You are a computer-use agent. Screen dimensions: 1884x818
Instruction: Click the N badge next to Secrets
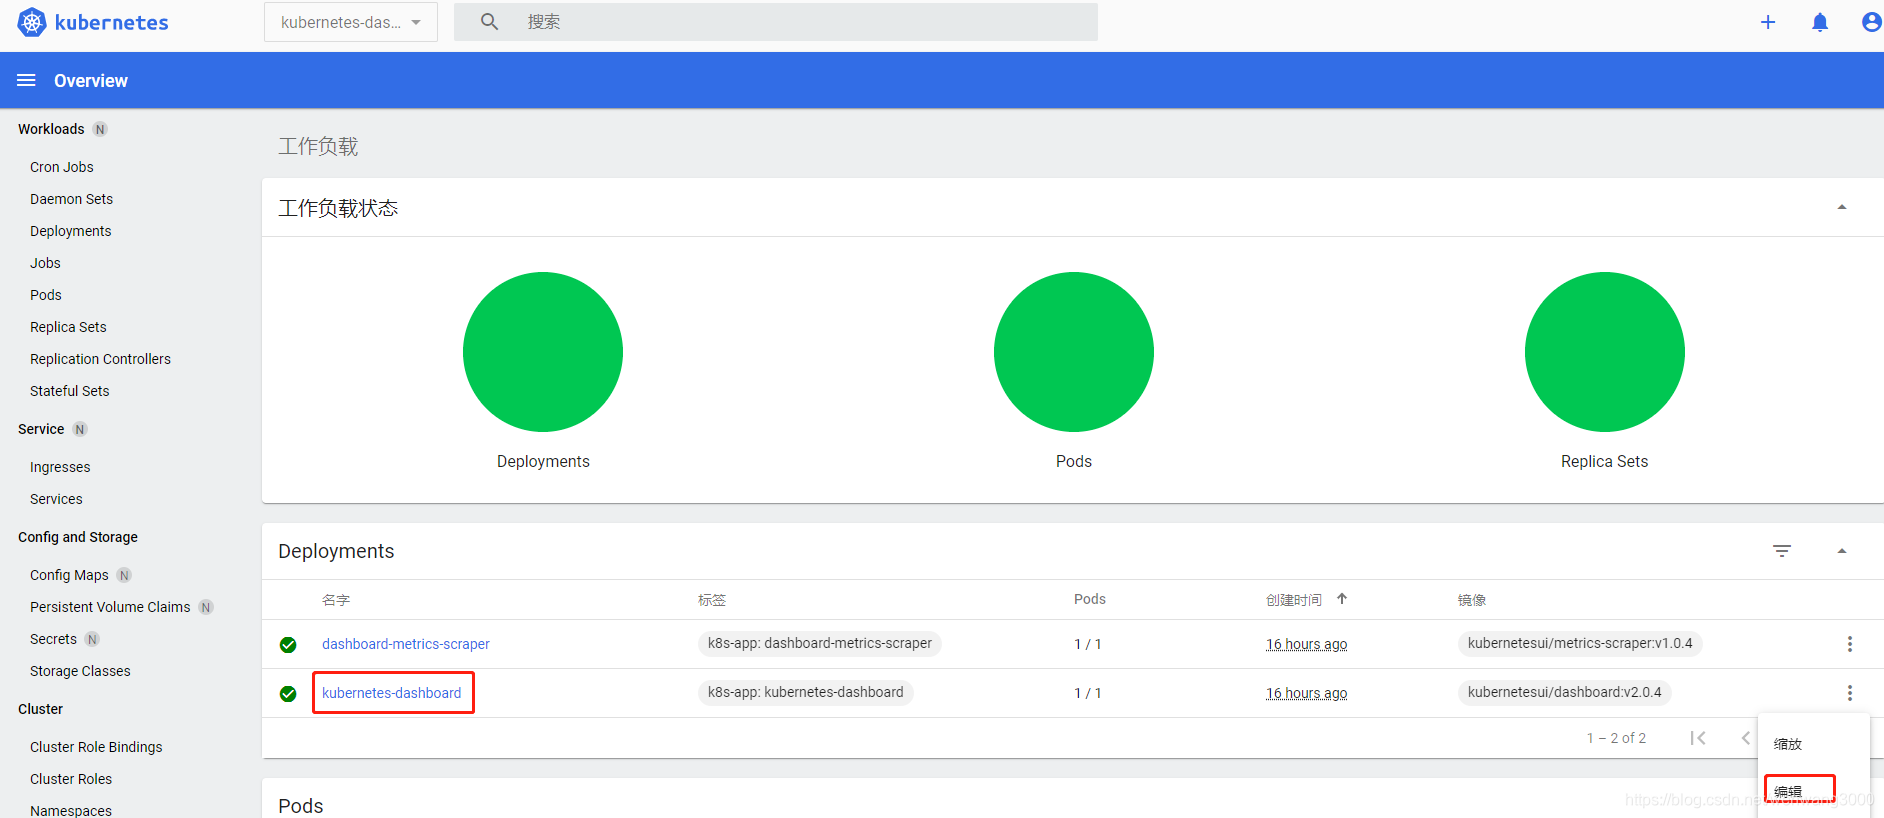click(x=92, y=639)
